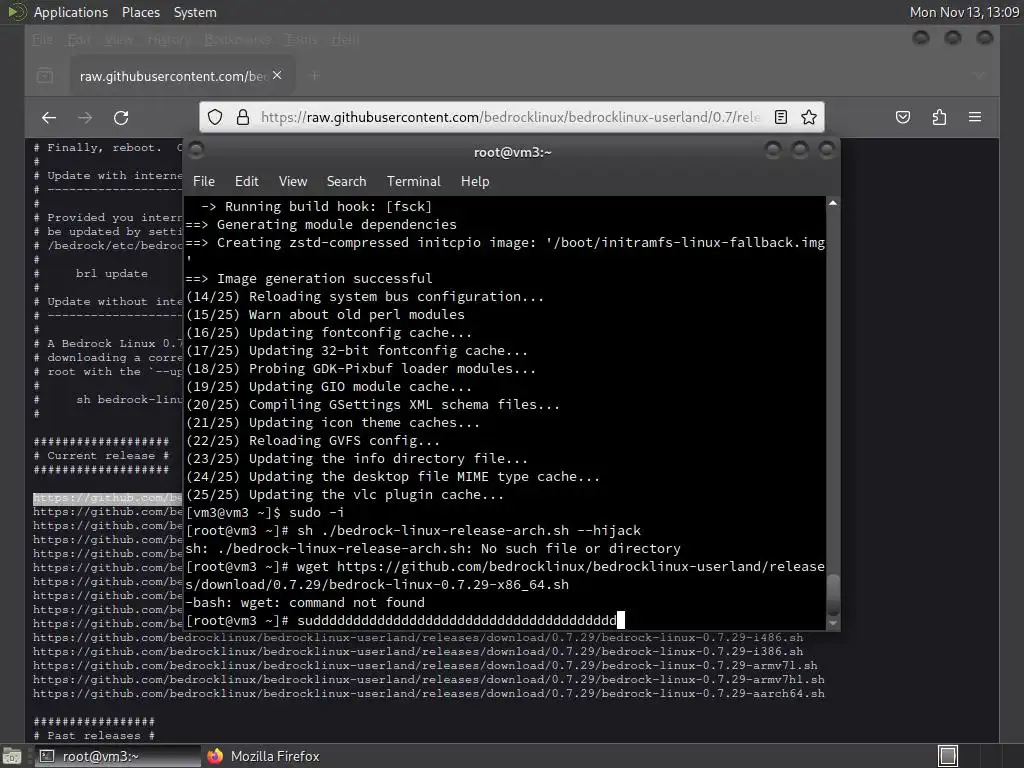This screenshot has height=768, width=1024.
Task: Click the 'brl update' text in page
Action: coord(112,274)
